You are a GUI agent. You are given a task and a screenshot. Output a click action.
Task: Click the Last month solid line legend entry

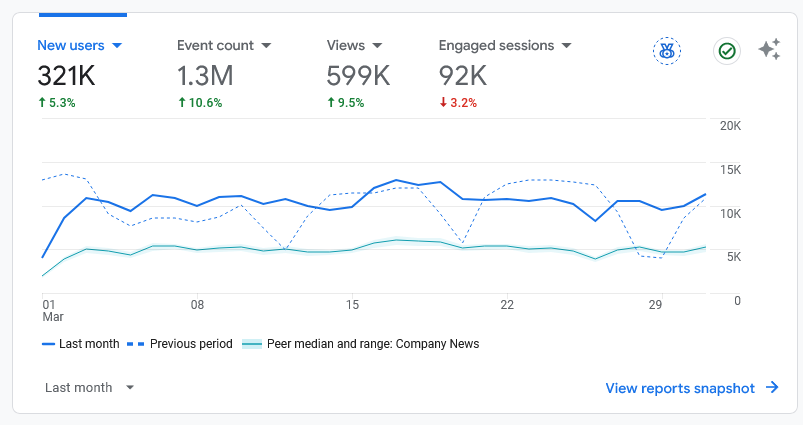point(80,344)
